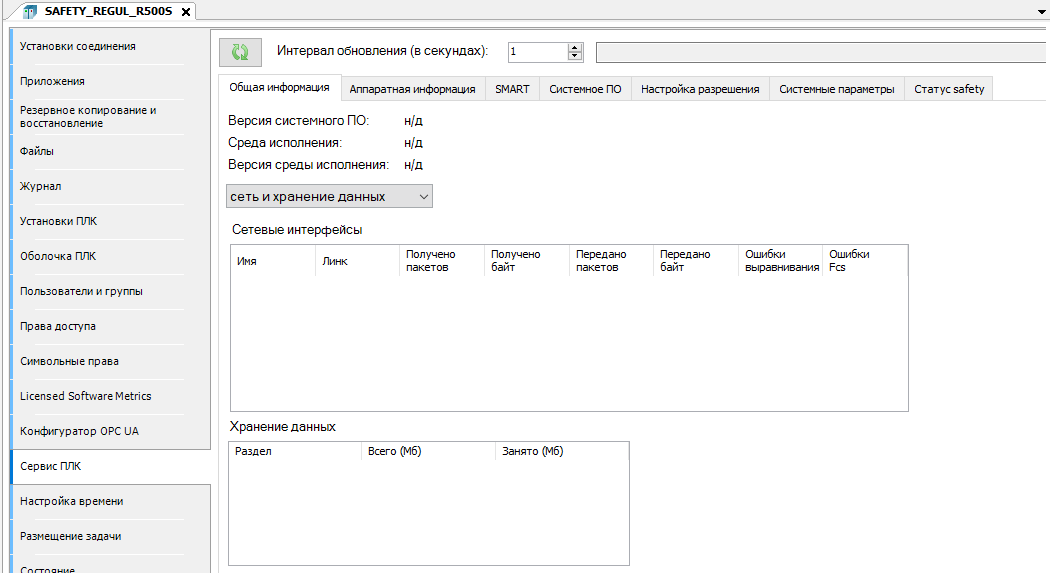Click the update interval input field

pyautogui.click(x=537, y=52)
